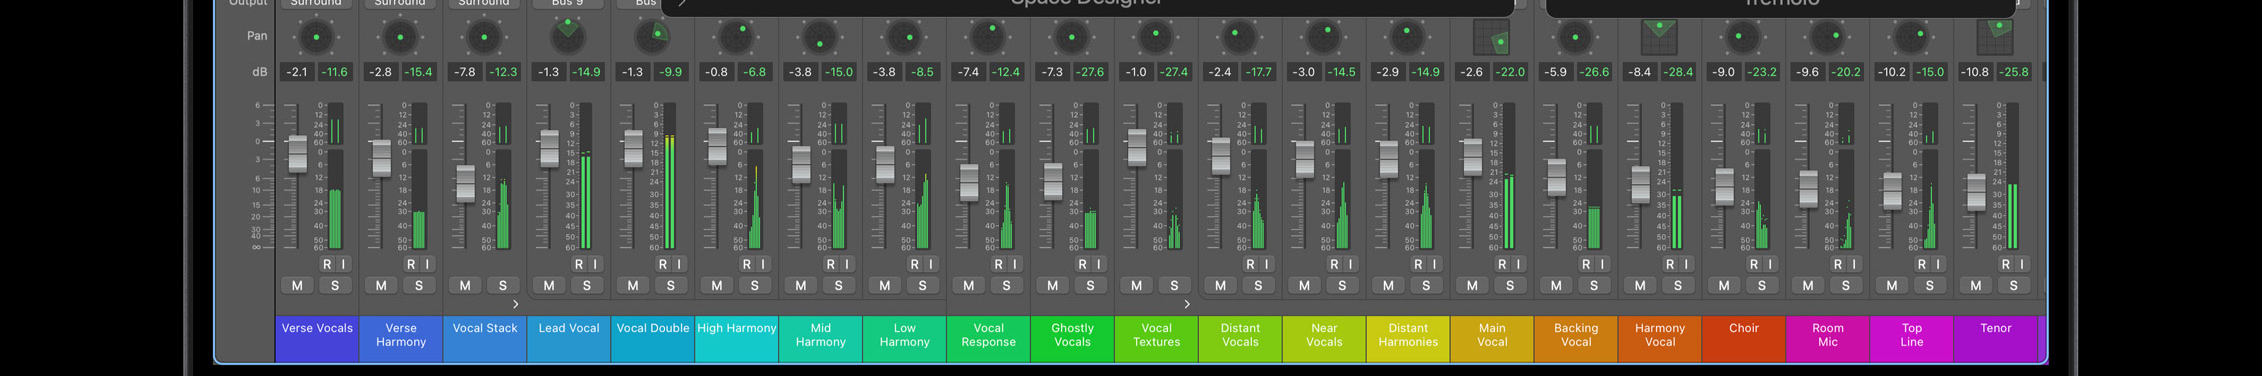Expand the Vocal Stack track stack
This screenshot has height=376, width=2262.
point(515,304)
